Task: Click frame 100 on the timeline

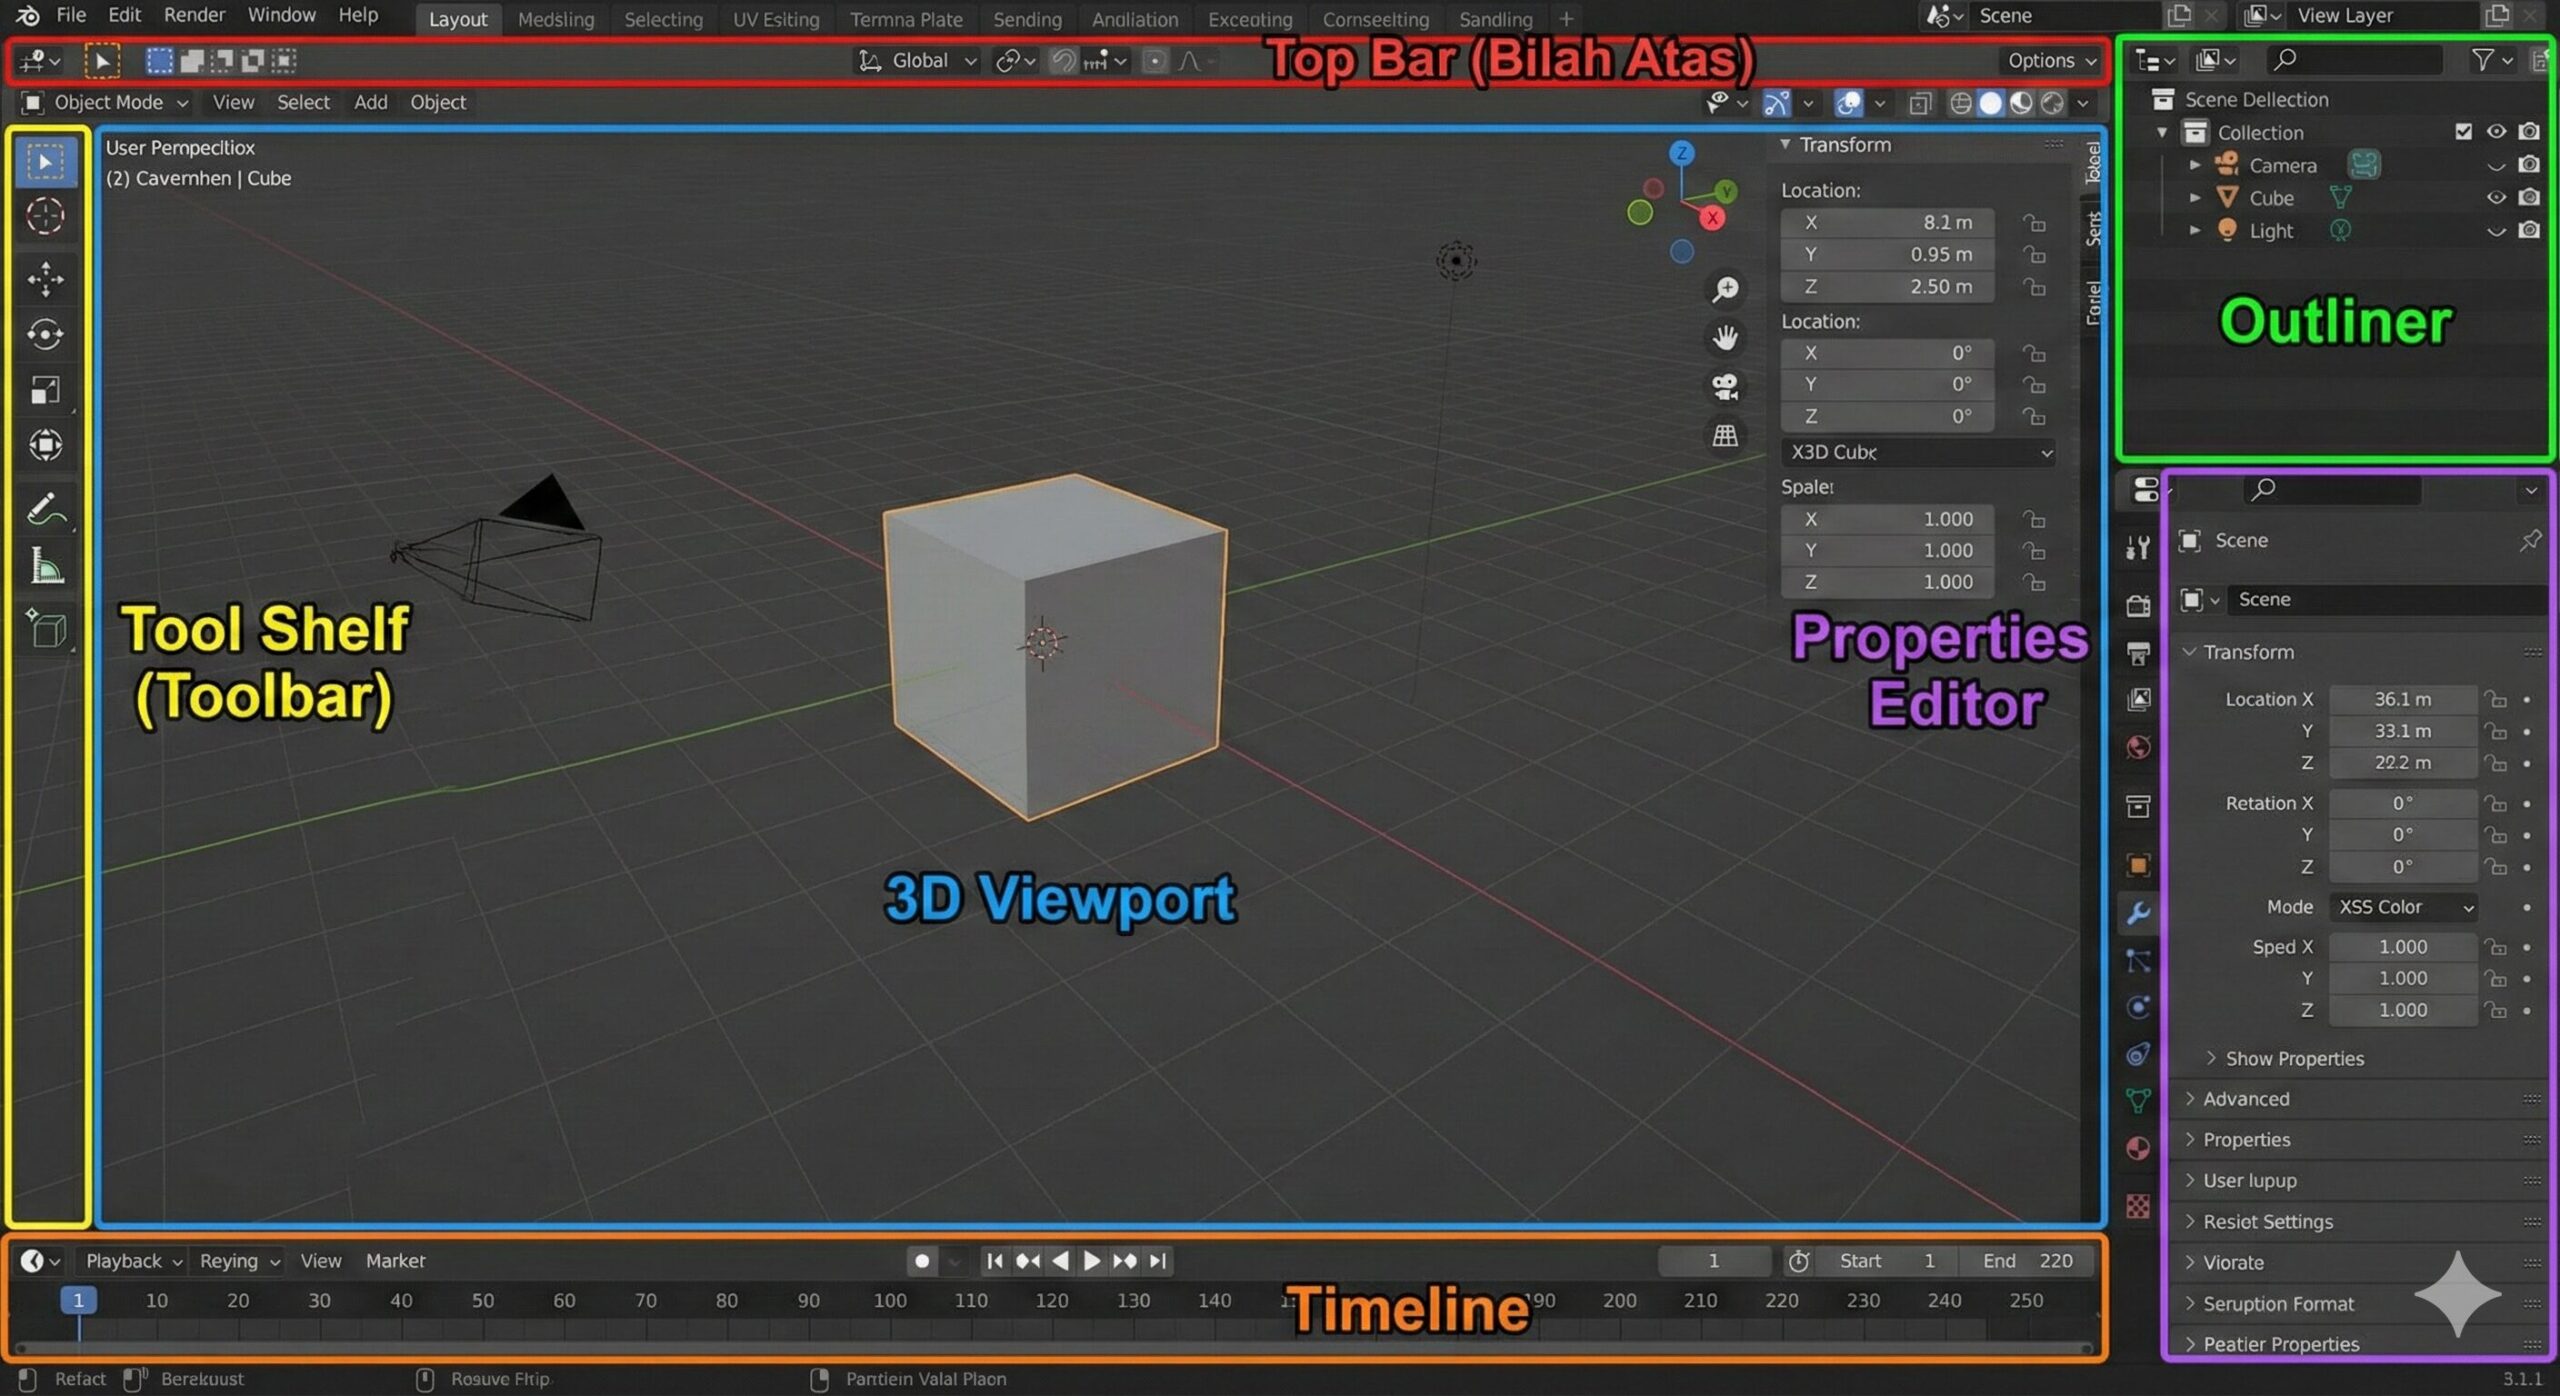Action: 889,1301
